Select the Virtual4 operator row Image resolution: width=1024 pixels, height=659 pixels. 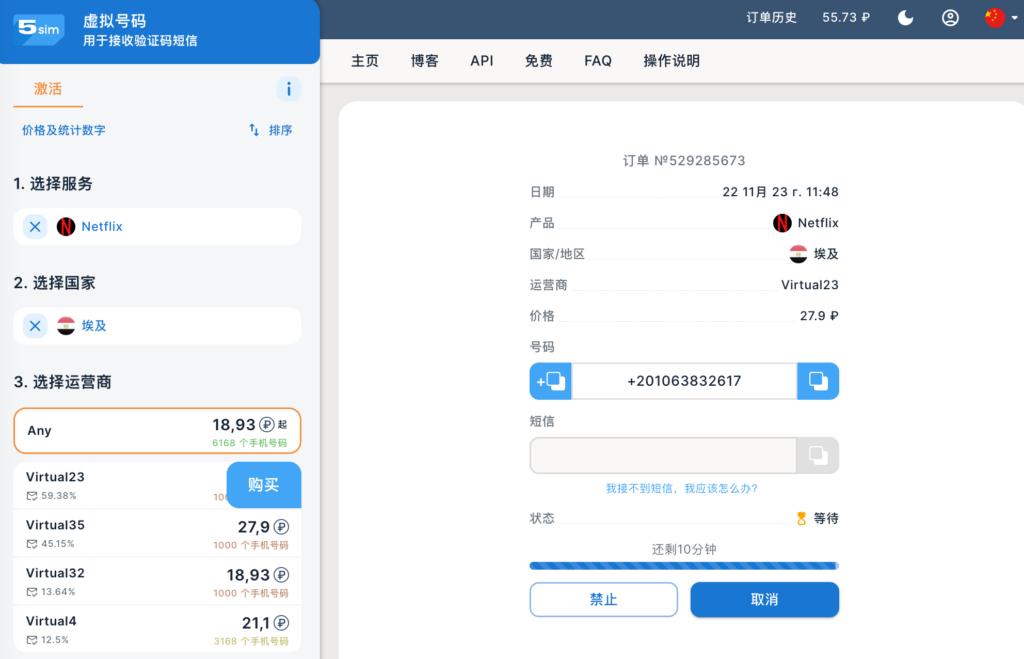[157, 630]
